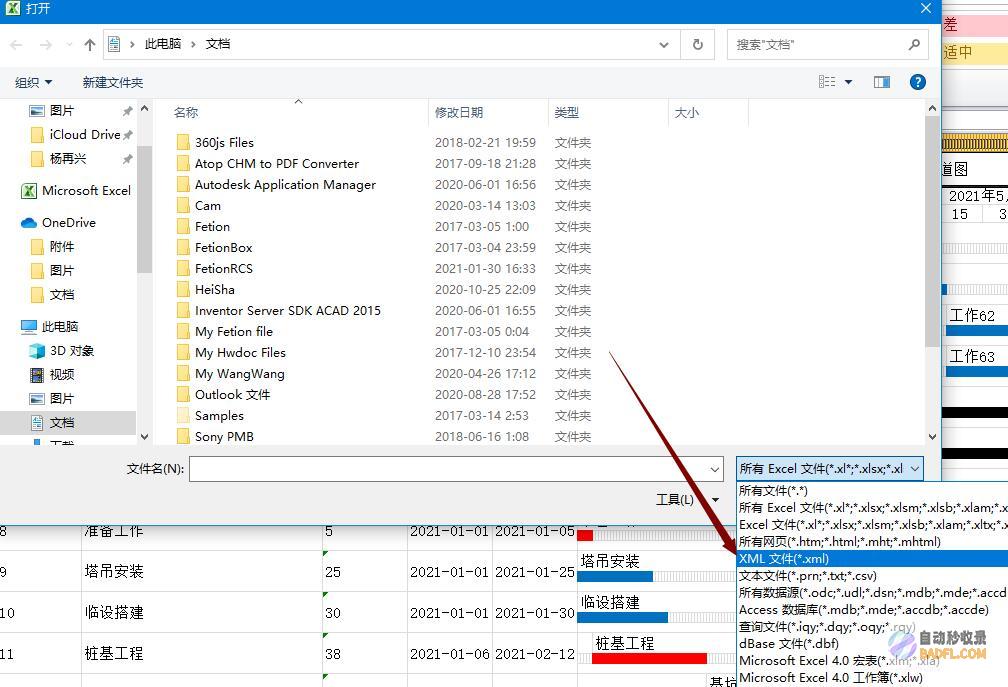This screenshot has height=687, width=1008.
Task: Click the 工作62 blue Gantt bar in Excel
Action: (976, 331)
